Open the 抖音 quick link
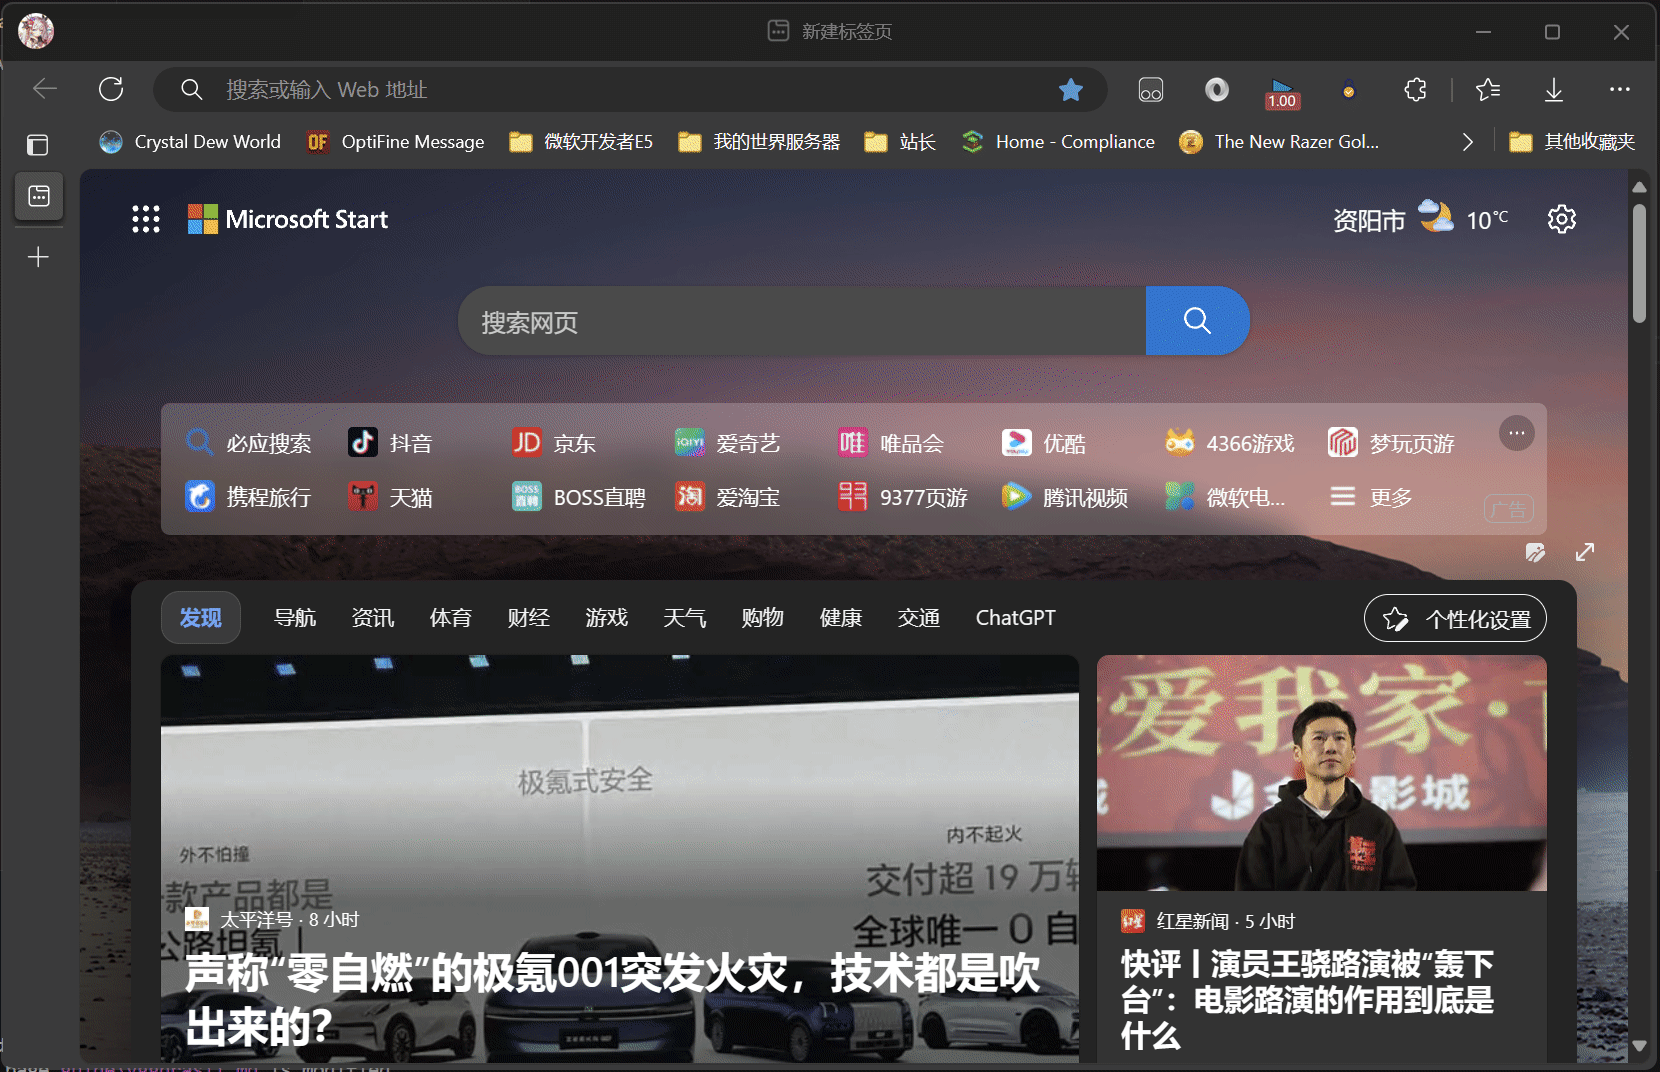The image size is (1660, 1072). click(390, 443)
